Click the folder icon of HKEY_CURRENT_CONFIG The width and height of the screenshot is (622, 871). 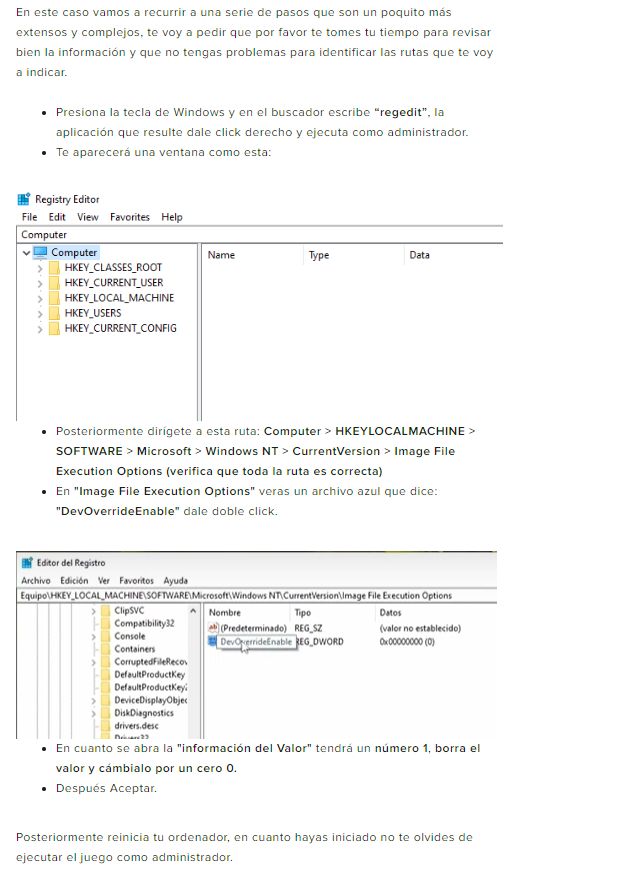(54, 329)
